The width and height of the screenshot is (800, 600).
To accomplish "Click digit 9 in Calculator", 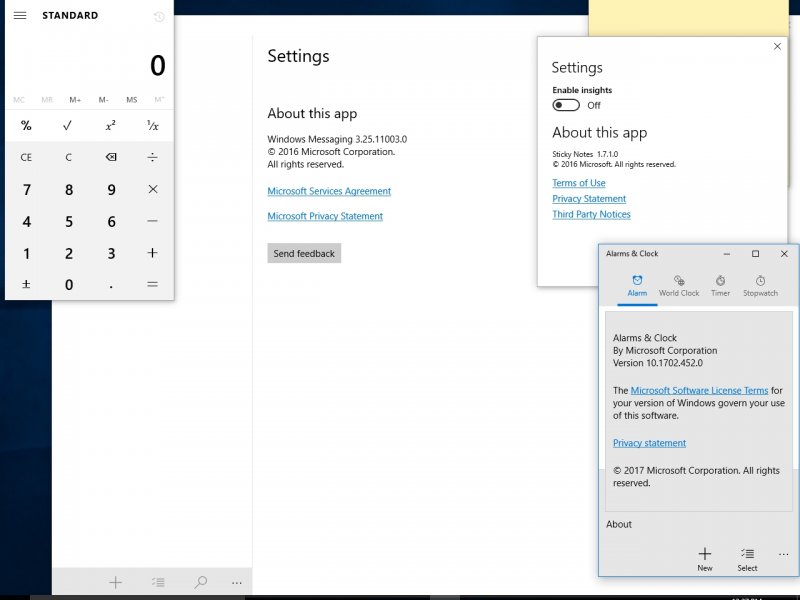I will (111, 190).
